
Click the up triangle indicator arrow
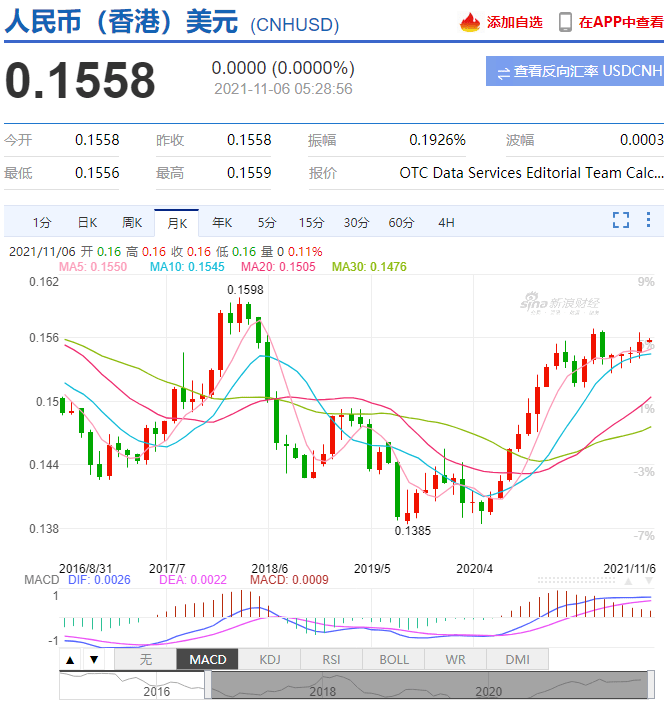click(x=70, y=659)
